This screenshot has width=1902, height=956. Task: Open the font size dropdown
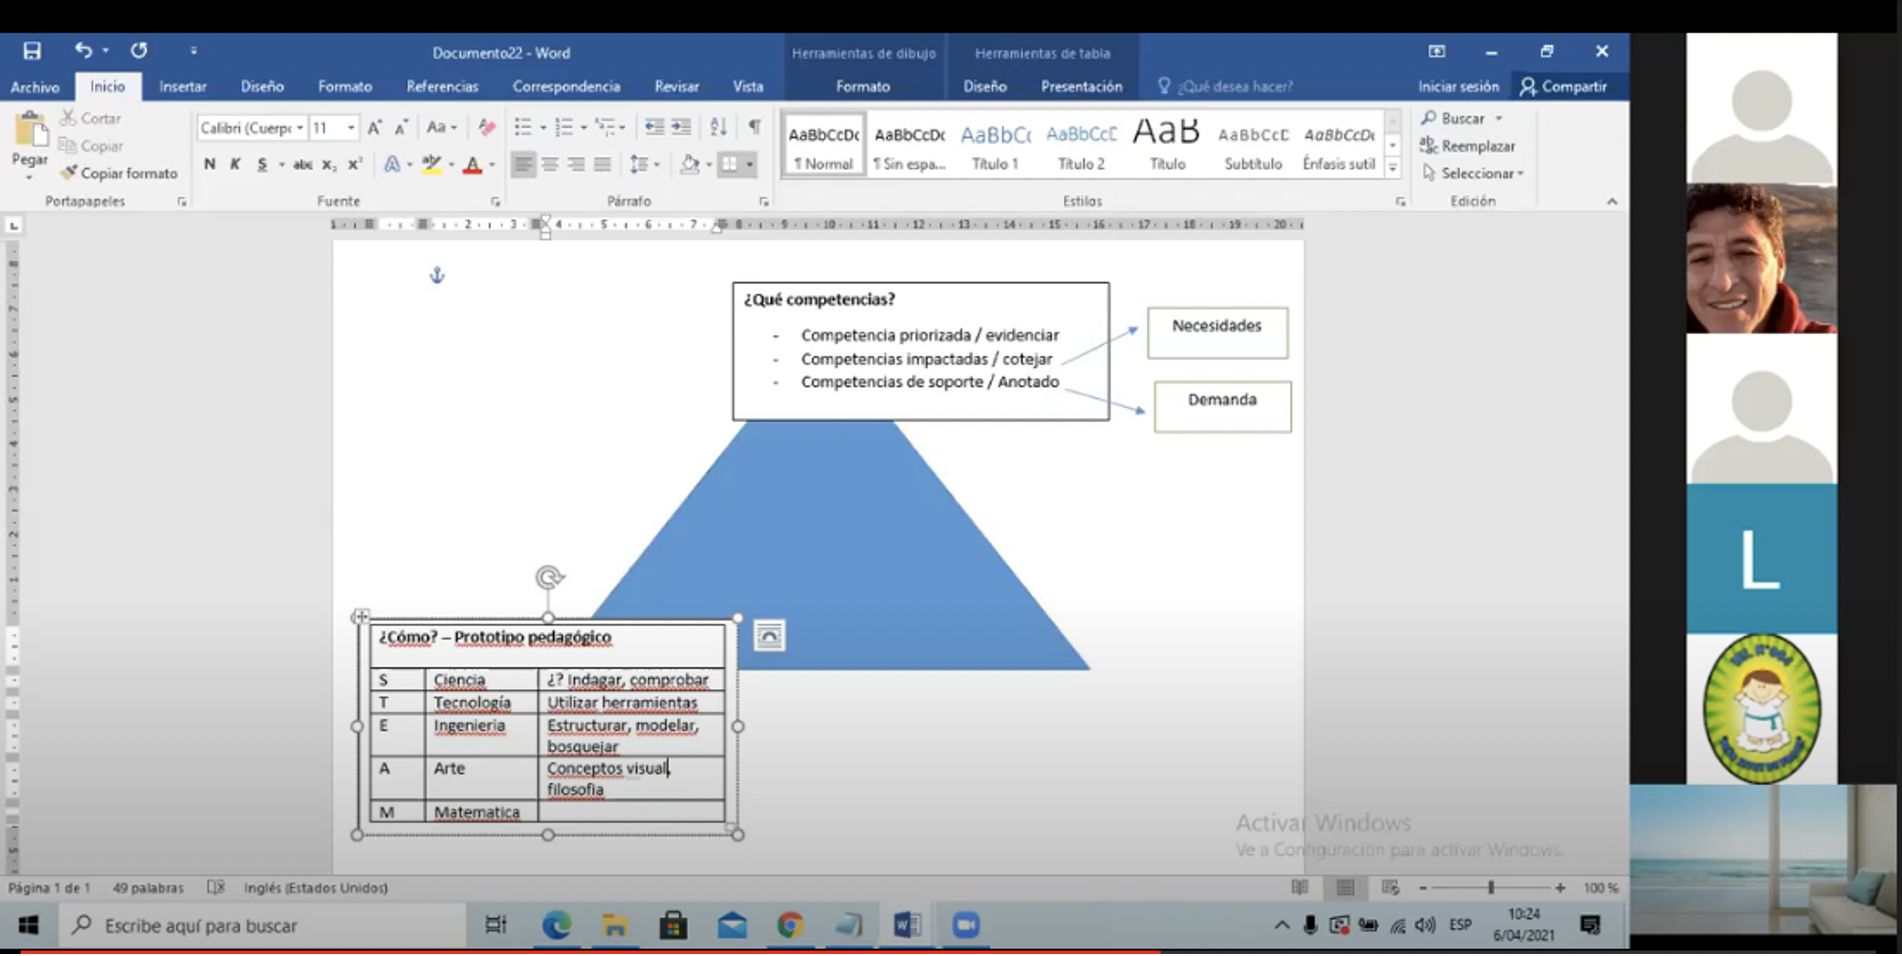(351, 128)
